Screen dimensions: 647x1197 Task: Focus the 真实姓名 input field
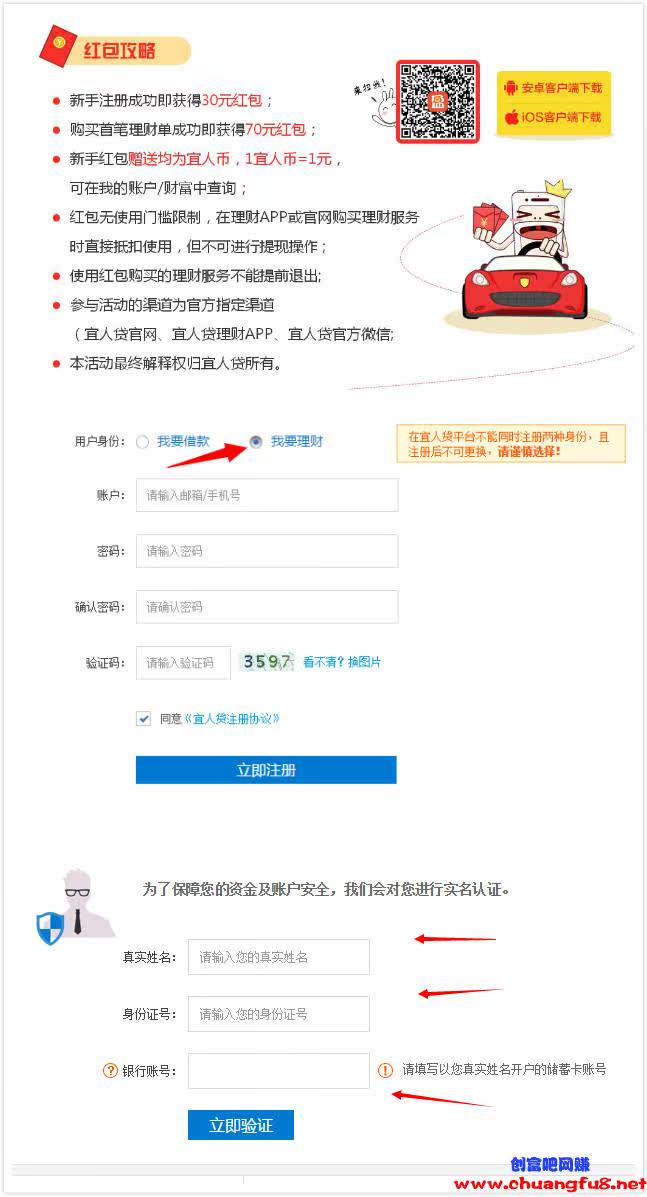point(279,957)
